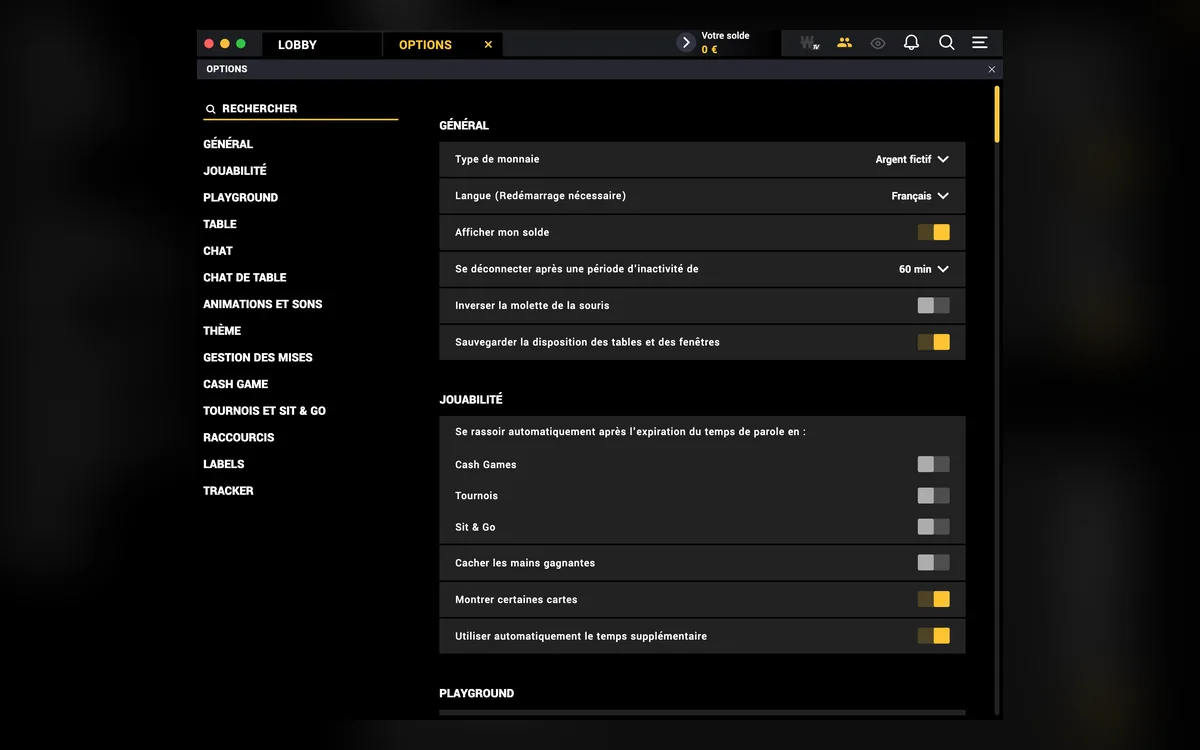Viewport: 1200px width, 750px height.
Task: Toggle Afficher mon solde switch
Action: [934, 232]
